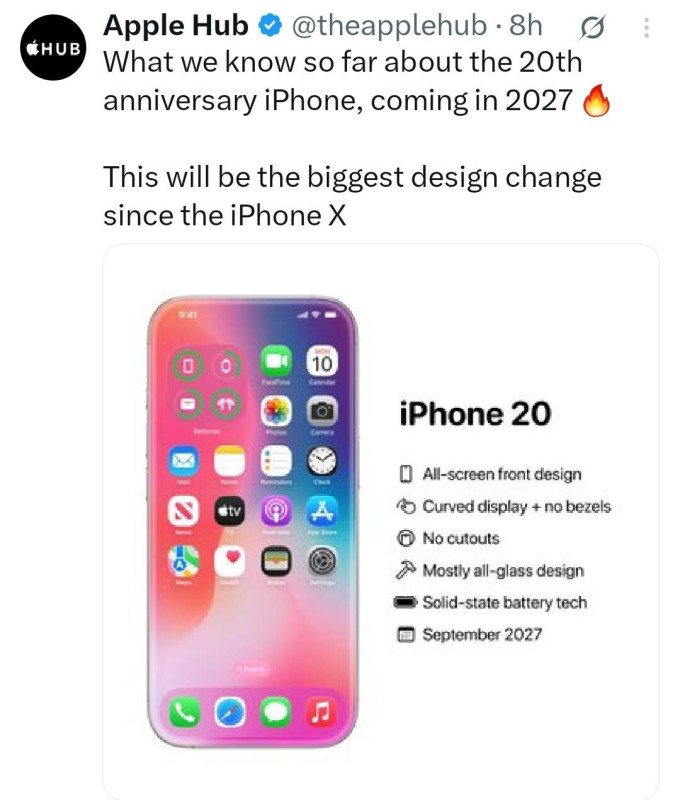Tap the Safari icon in dock
The height and width of the screenshot is (800, 680).
click(230, 712)
